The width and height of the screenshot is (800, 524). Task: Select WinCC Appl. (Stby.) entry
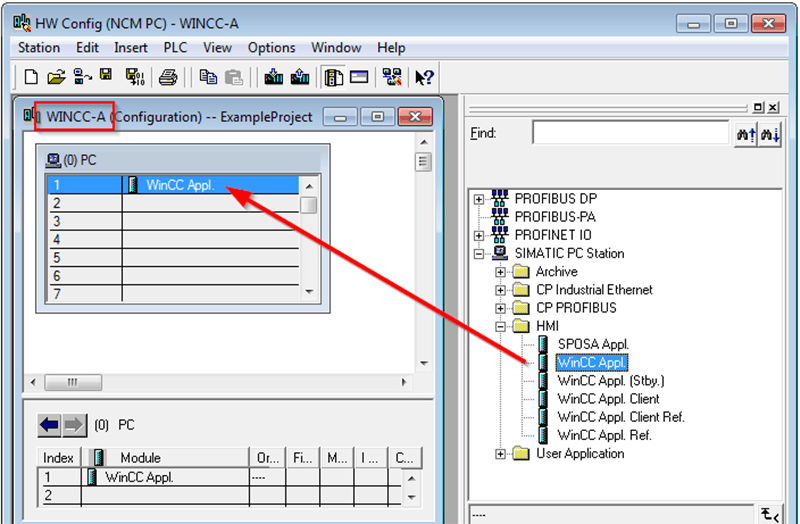(x=611, y=381)
